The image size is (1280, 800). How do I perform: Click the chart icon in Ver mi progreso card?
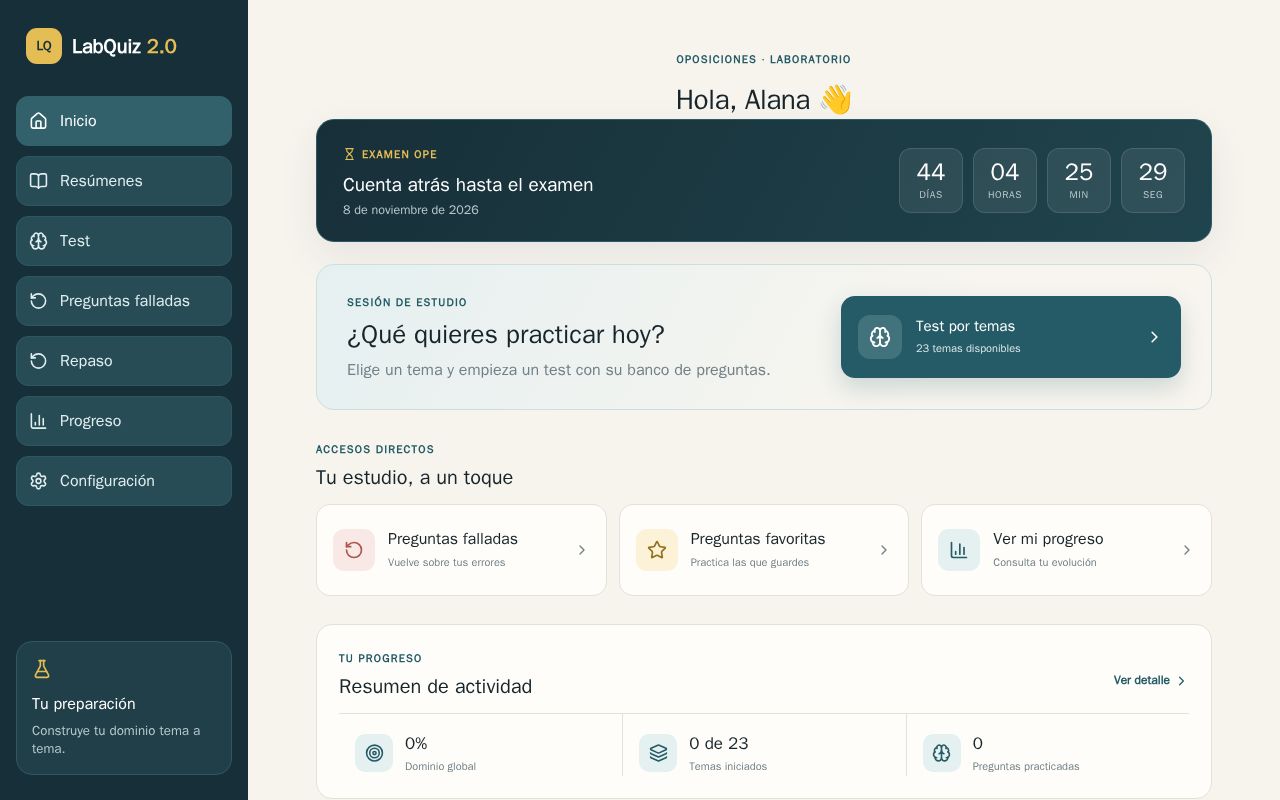point(959,550)
